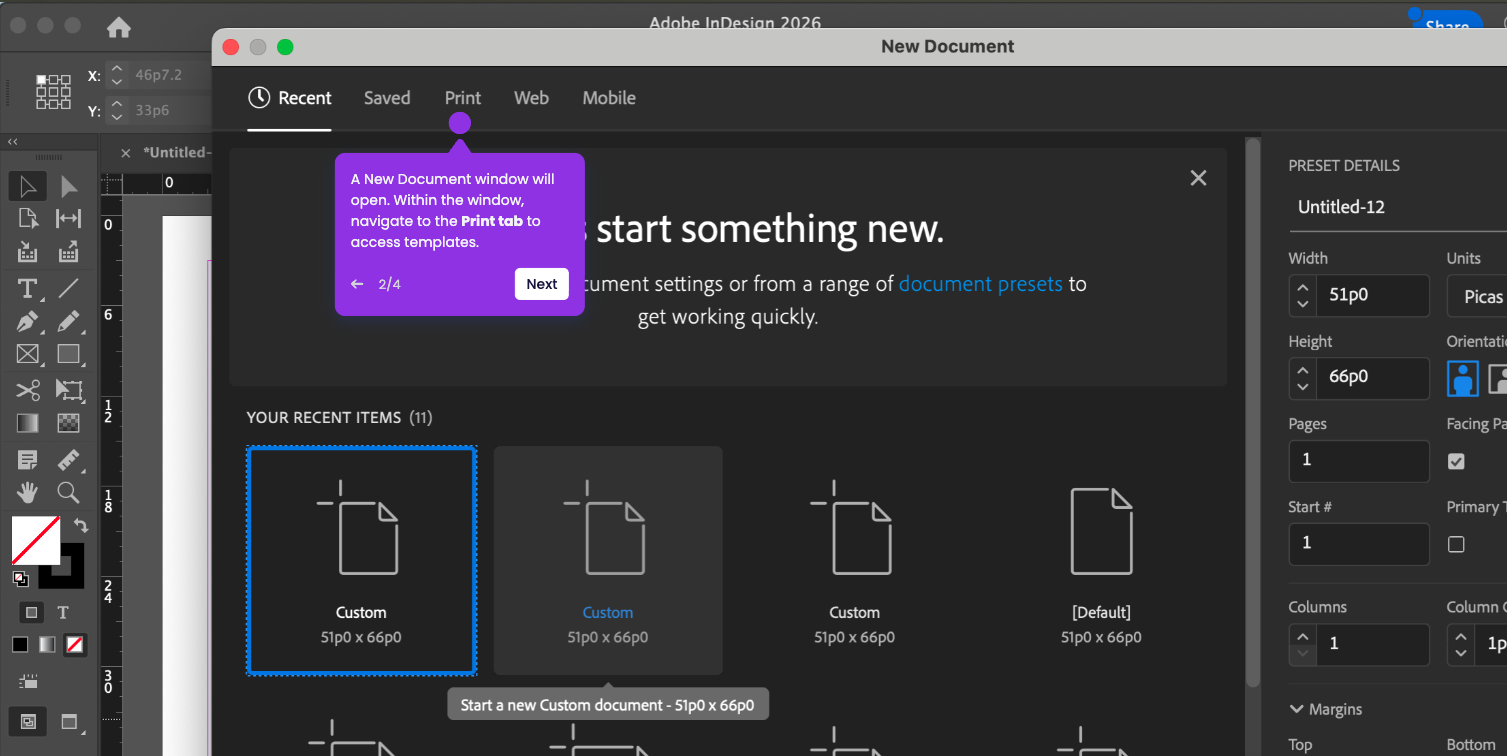The height and width of the screenshot is (756, 1507).
Task: Select the Free Transform tool
Action: (69, 390)
